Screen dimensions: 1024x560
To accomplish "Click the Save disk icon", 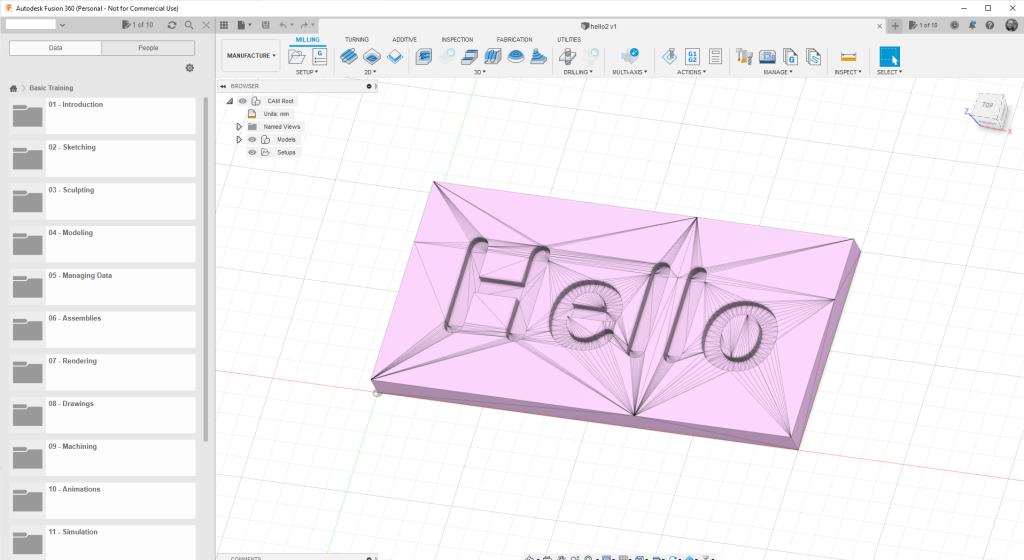I will click(265, 25).
